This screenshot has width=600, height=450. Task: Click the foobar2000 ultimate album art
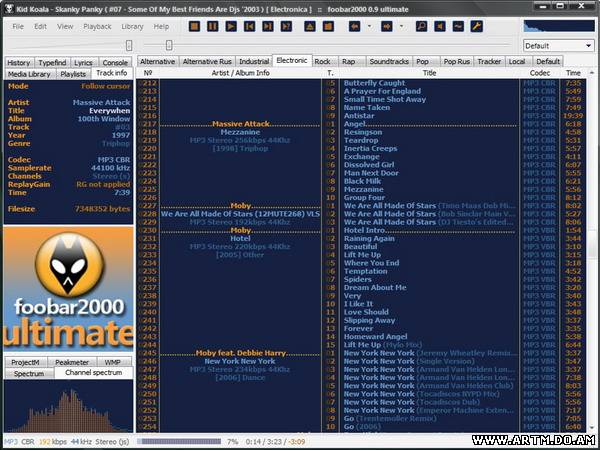tap(69, 289)
